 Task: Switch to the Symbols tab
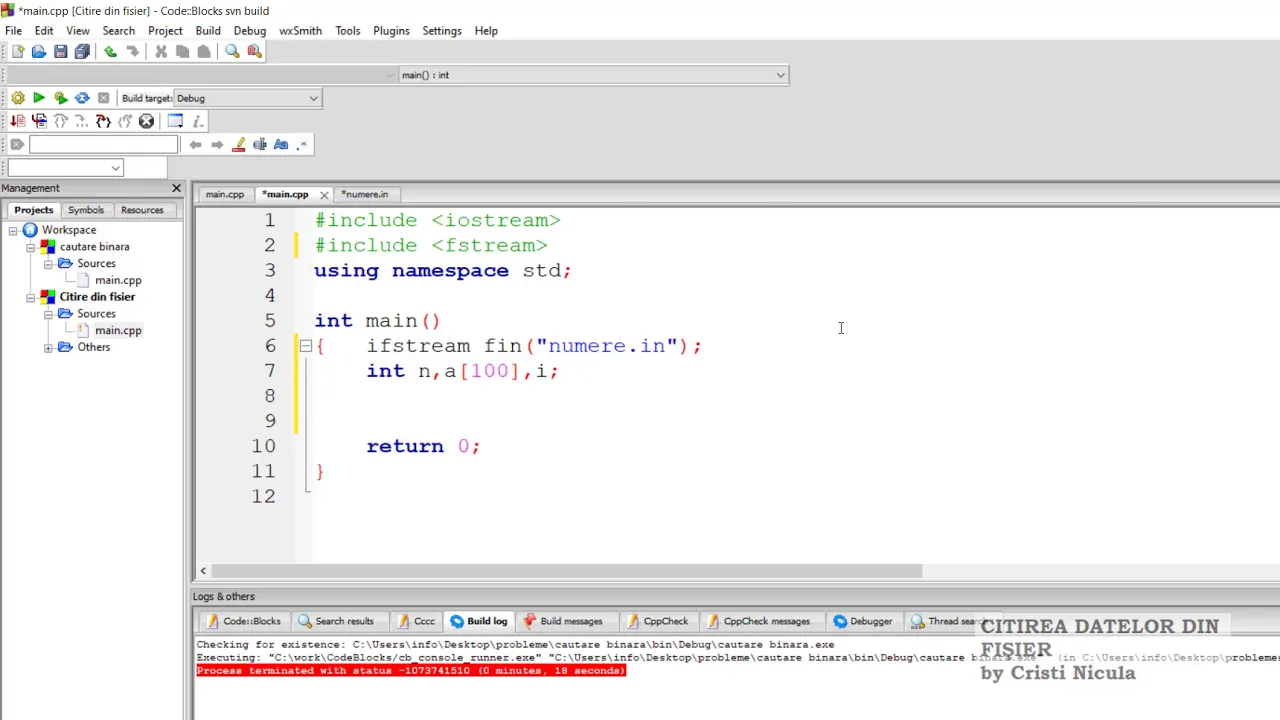[86, 210]
